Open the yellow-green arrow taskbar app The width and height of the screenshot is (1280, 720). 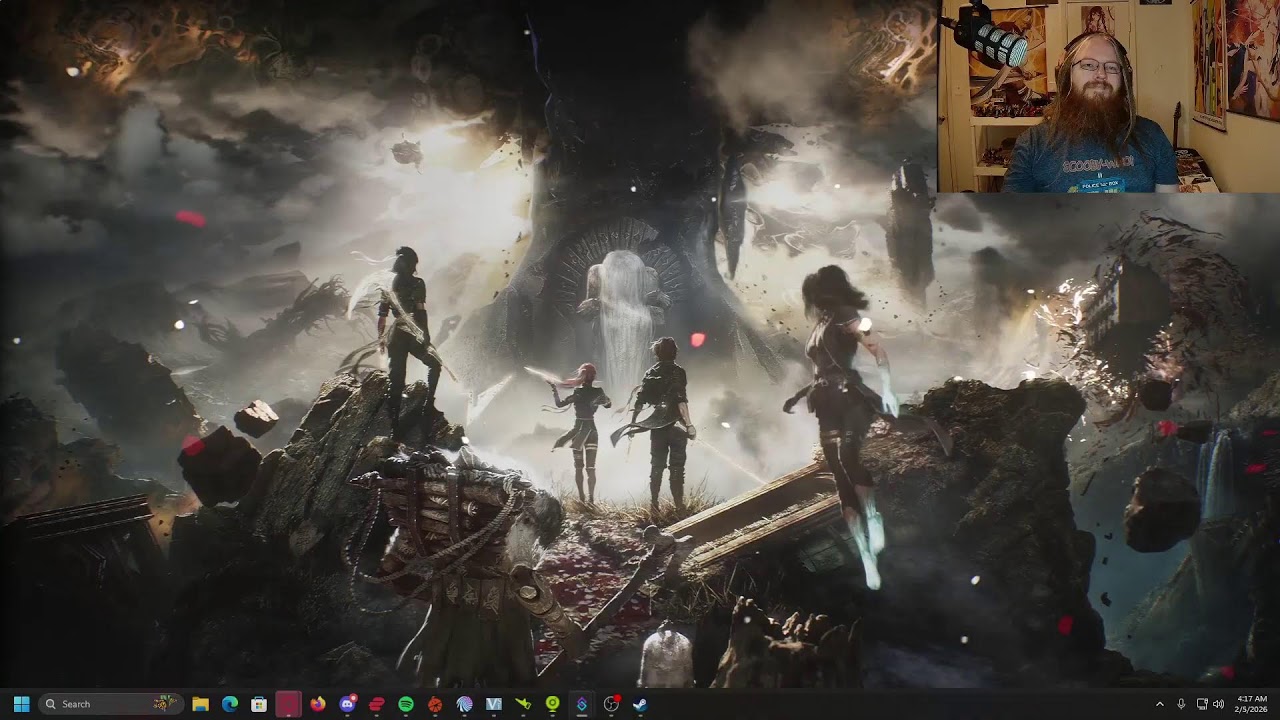(x=523, y=704)
